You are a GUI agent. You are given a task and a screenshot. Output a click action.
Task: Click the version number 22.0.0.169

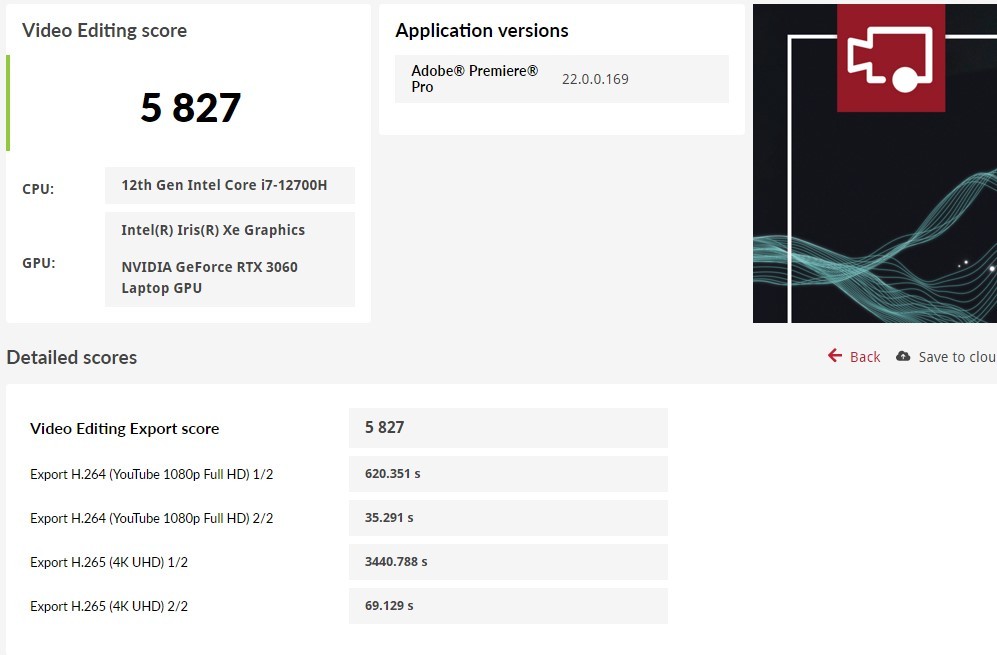click(595, 79)
